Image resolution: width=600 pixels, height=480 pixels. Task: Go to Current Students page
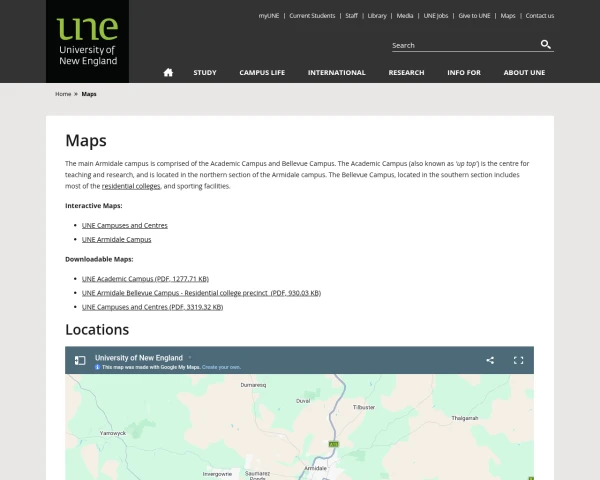tap(312, 16)
